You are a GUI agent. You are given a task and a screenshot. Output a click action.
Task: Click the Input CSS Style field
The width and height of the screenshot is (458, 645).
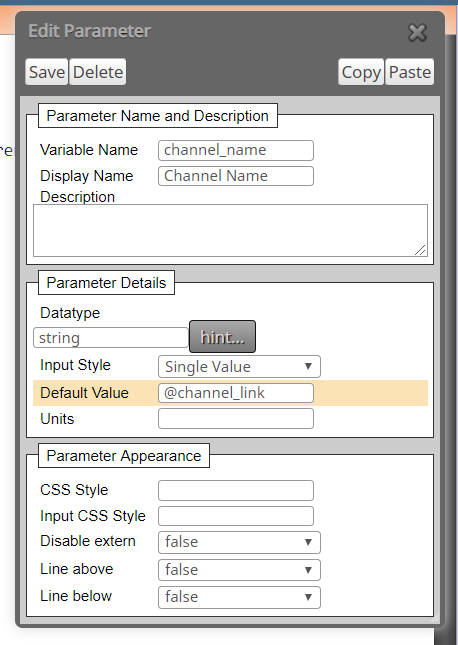pos(236,516)
